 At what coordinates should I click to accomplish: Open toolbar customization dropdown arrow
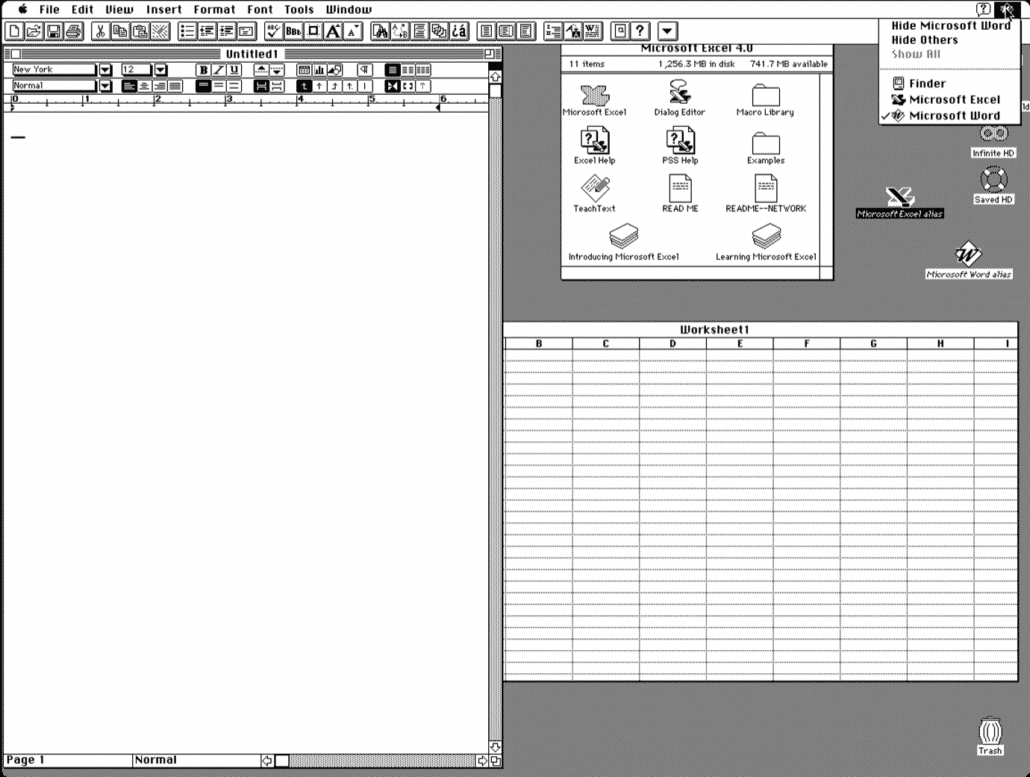click(667, 31)
